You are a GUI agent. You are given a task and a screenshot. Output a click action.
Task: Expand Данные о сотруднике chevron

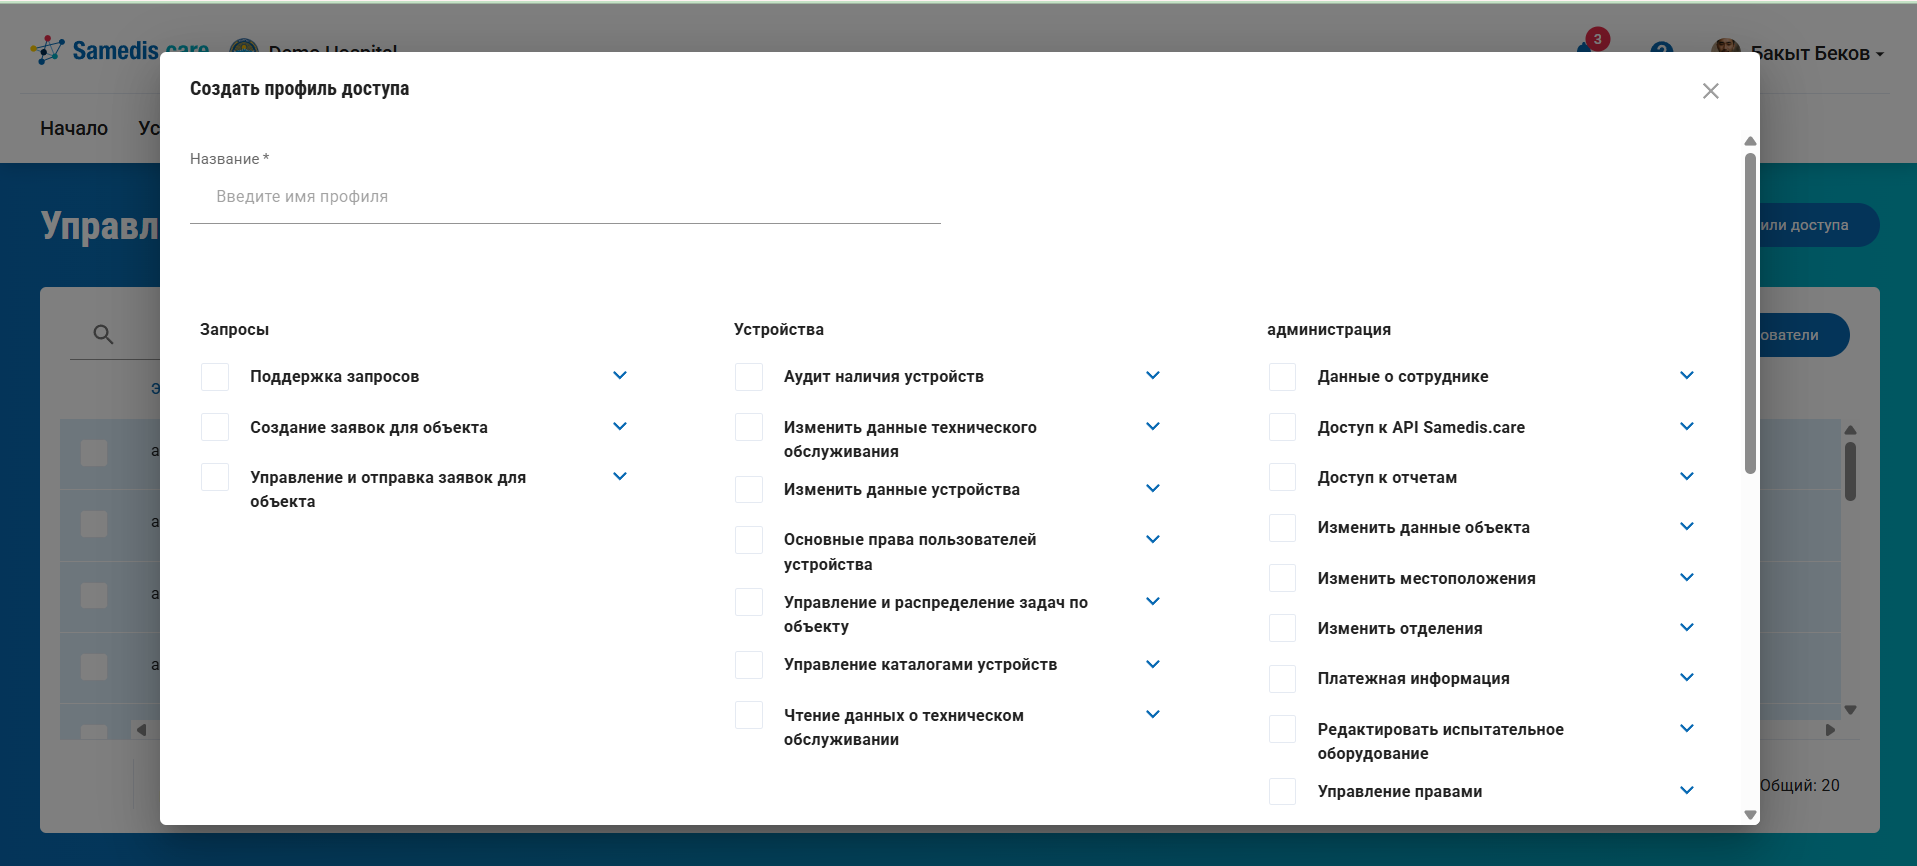click(x=1687, y=376)
